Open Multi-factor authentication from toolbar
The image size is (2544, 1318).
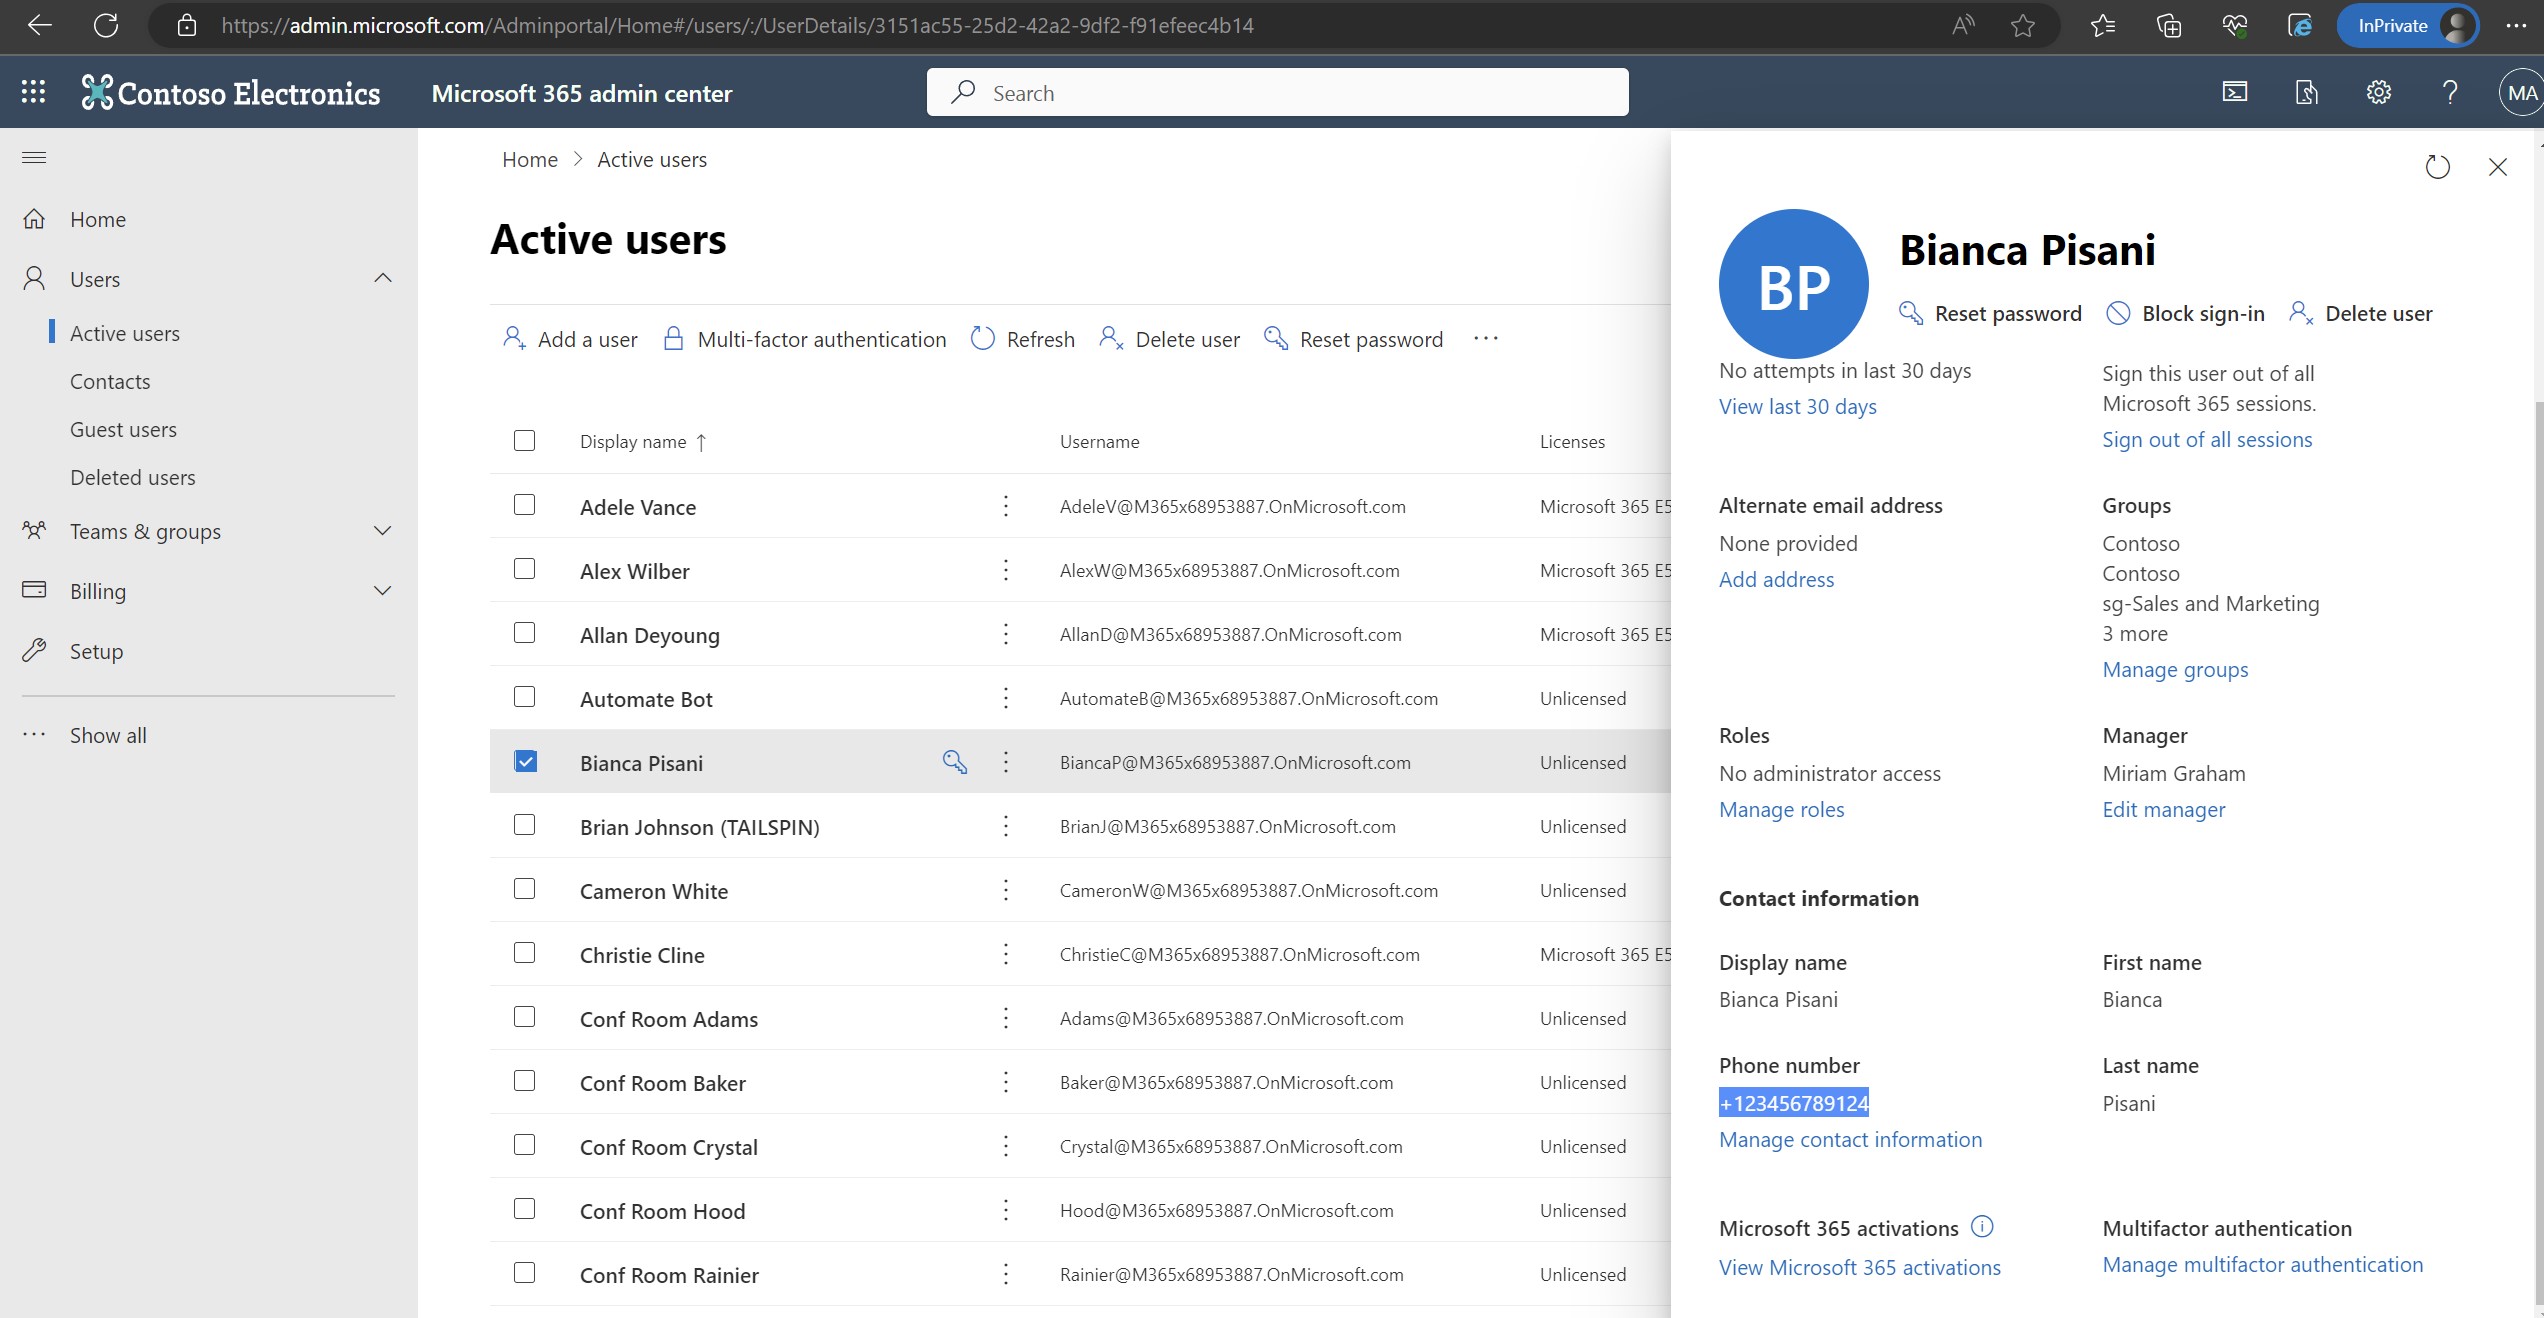[x=805, y=339]
